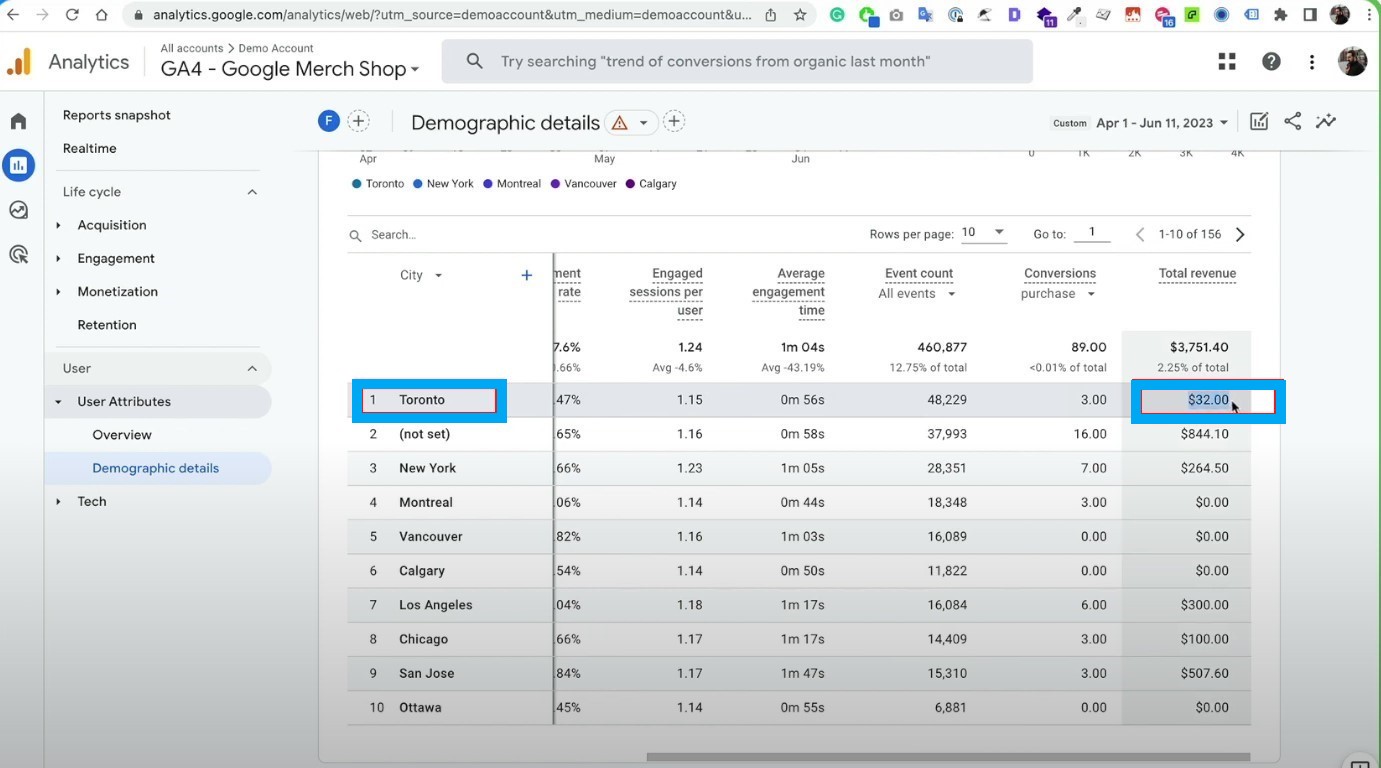The image size is (1381, 768).
Task: Click the browser home icon
Action: click(101, 15)
